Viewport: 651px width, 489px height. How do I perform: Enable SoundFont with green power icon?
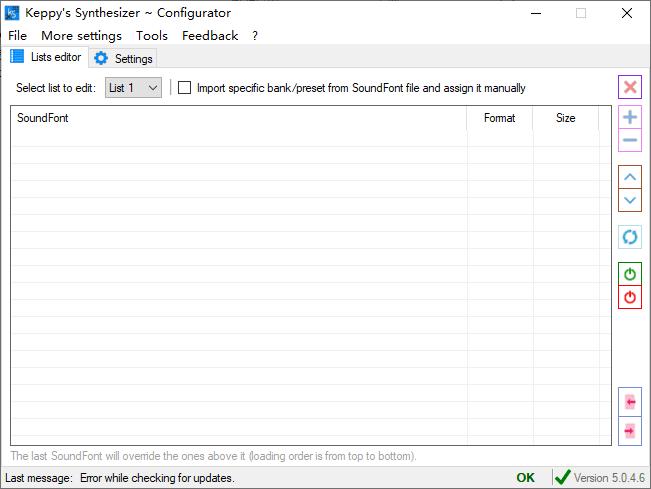(x=630, y=274)
